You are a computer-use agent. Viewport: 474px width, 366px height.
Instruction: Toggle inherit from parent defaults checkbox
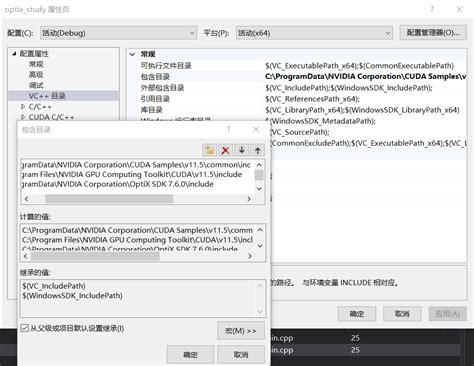(24, 328)
